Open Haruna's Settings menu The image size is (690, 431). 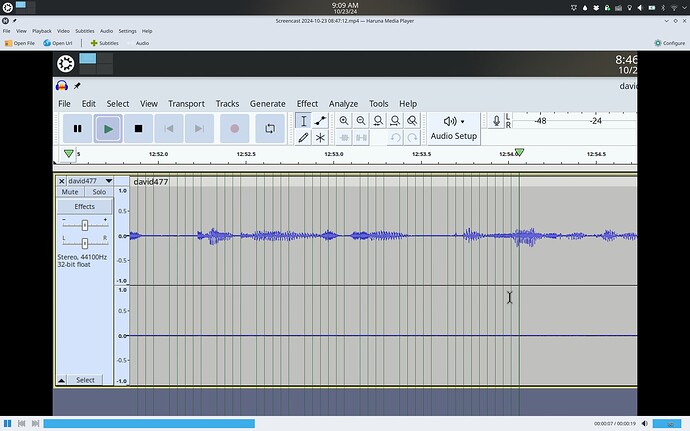127,31
